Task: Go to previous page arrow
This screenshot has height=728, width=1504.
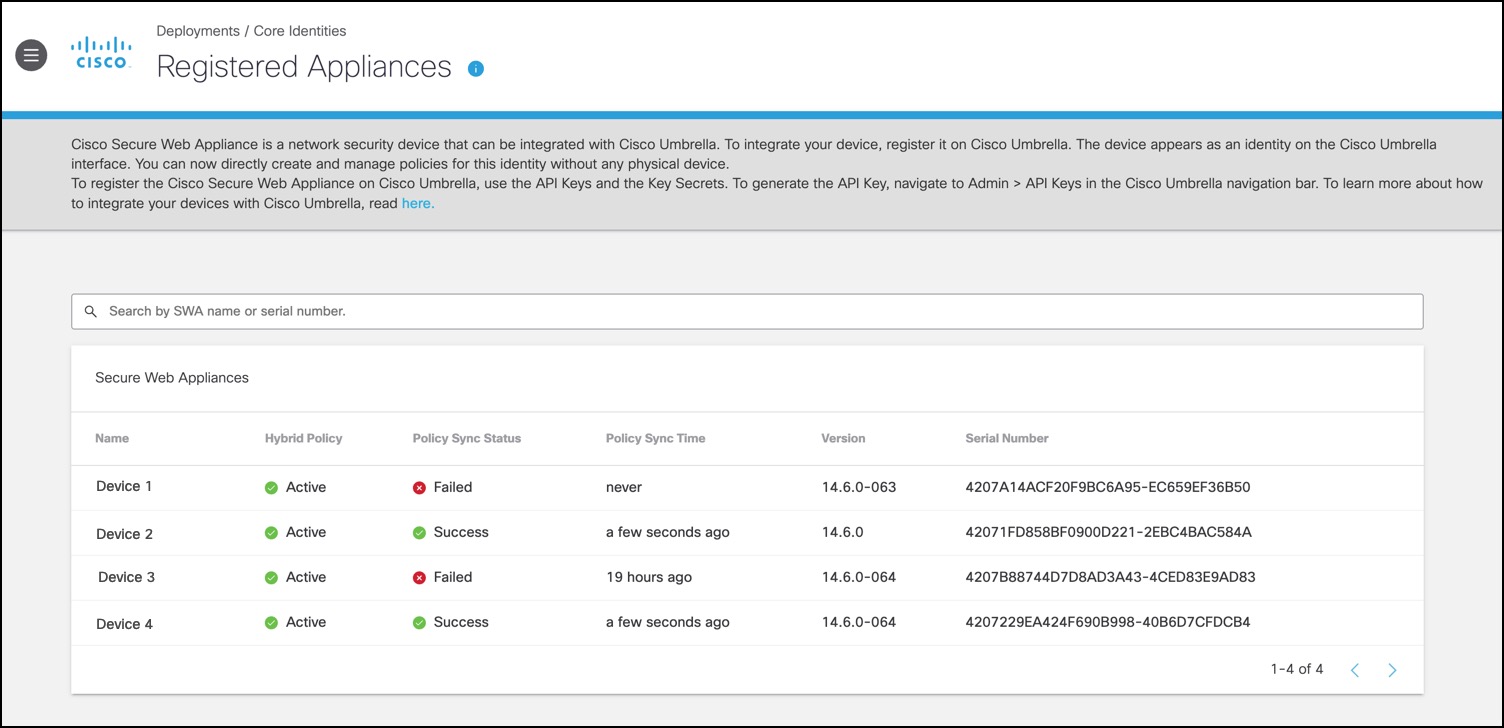Action: pos(1355,670)
